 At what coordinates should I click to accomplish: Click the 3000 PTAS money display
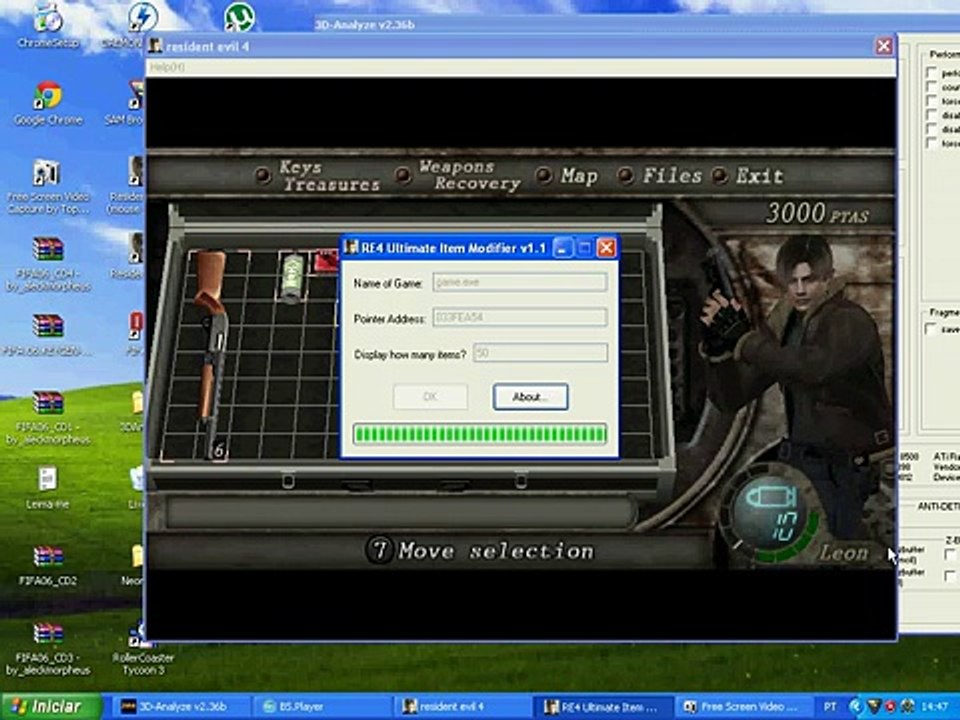pyautogui.click(x=817, y=214)
